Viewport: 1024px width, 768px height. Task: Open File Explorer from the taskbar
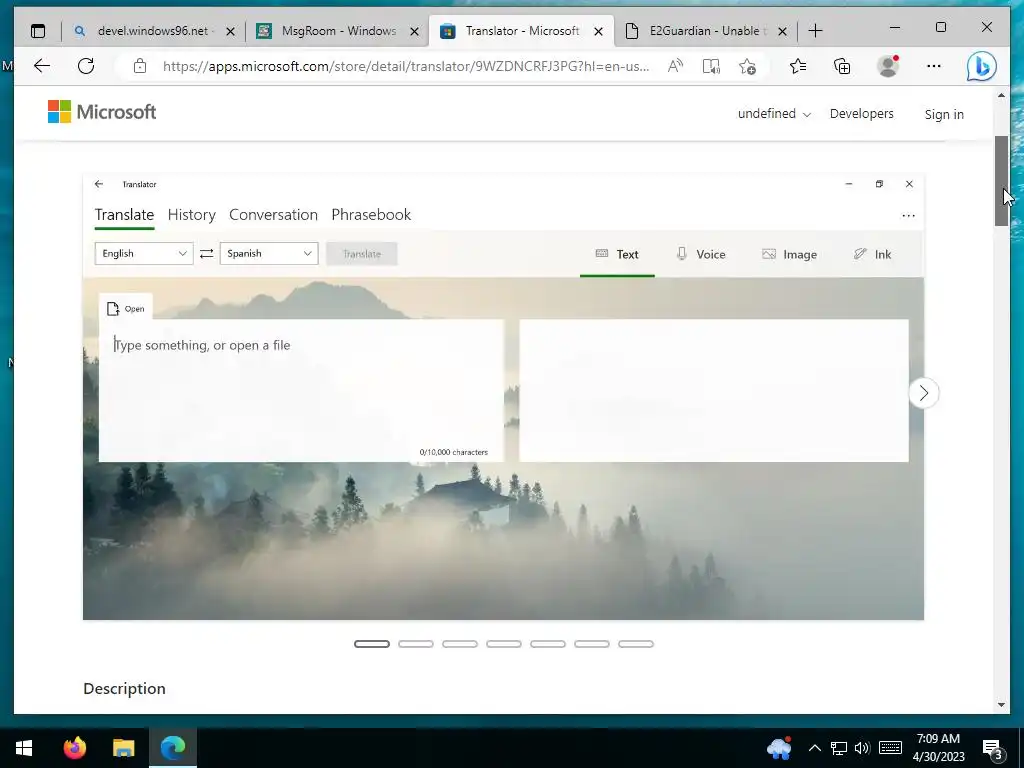point(123,748)
